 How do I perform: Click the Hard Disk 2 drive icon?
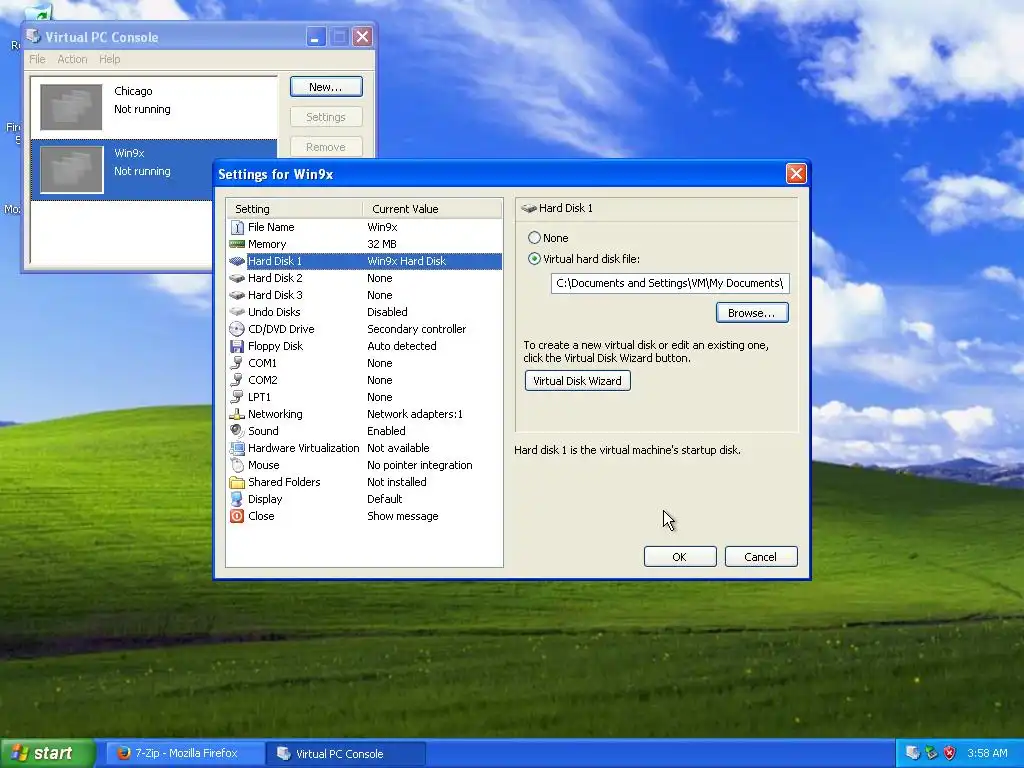click(x=237, y=278)
